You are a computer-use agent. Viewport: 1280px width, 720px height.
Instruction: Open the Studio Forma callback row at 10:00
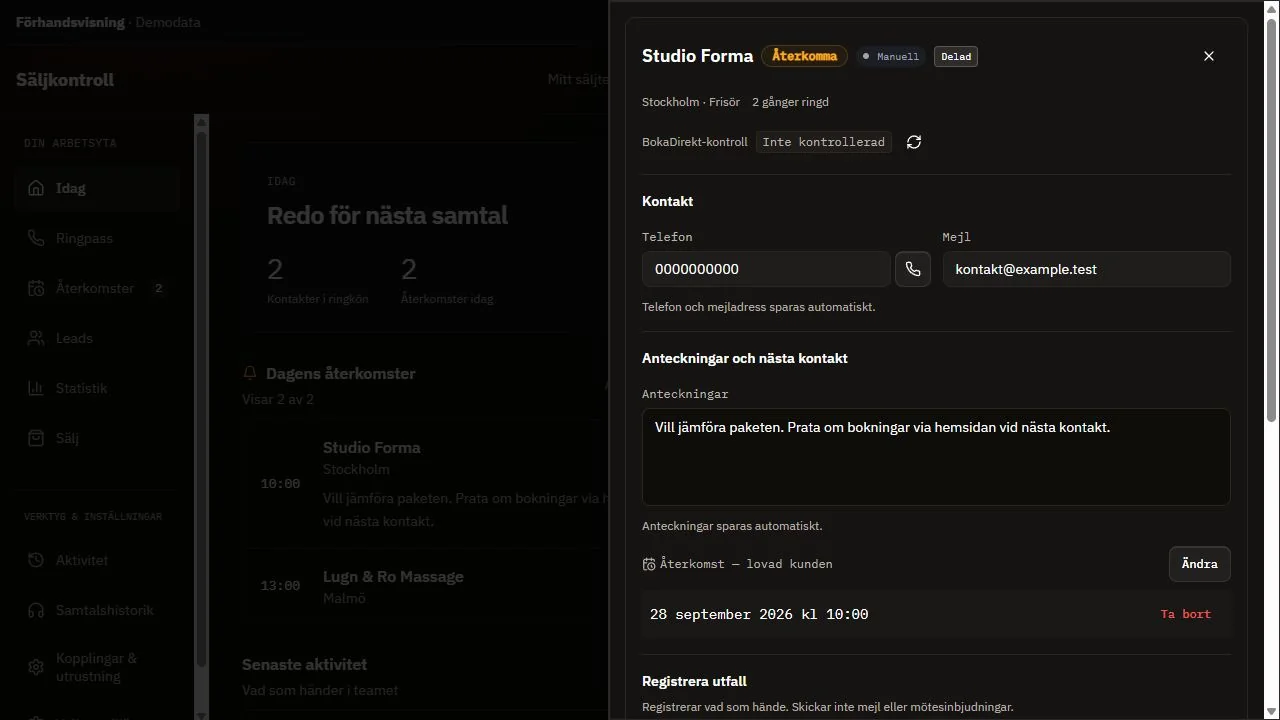(x=425, y=484)
